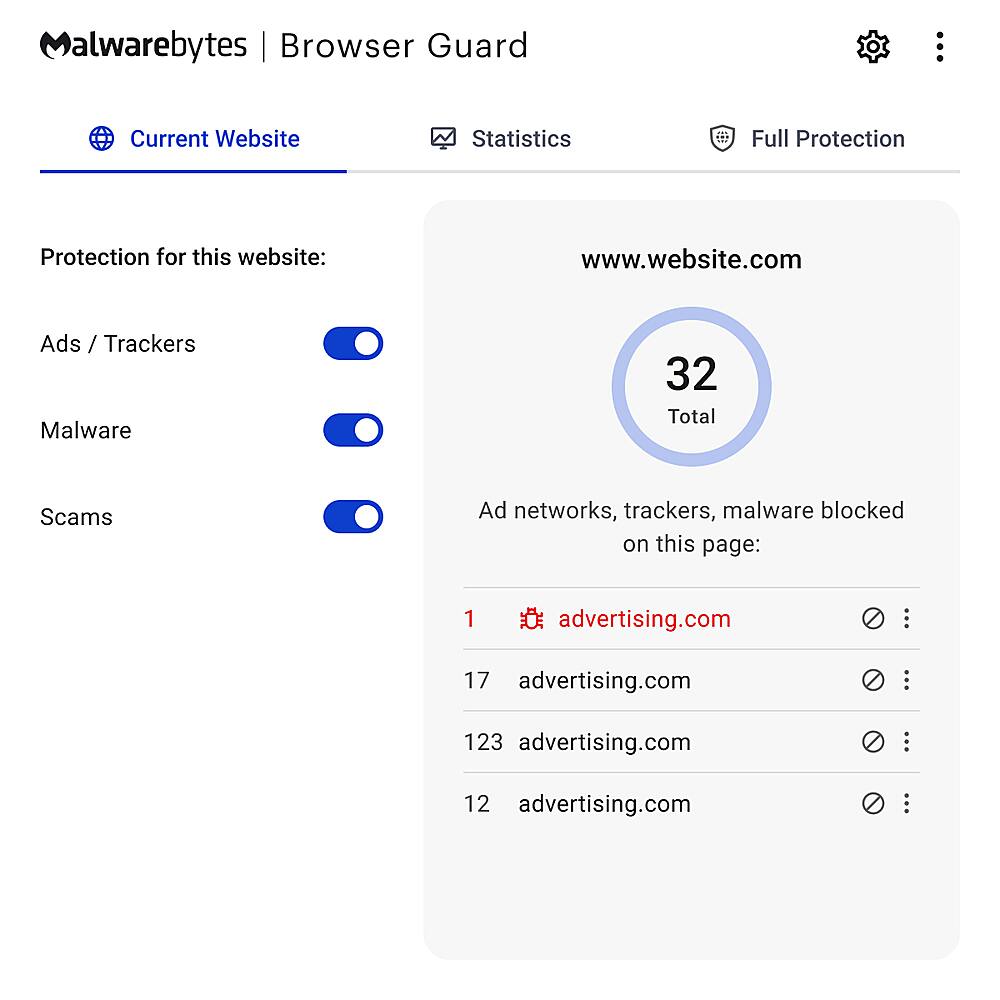Toggle Scams protection off
Viewport: 1000px width, 1000px height.
point(352,517)
